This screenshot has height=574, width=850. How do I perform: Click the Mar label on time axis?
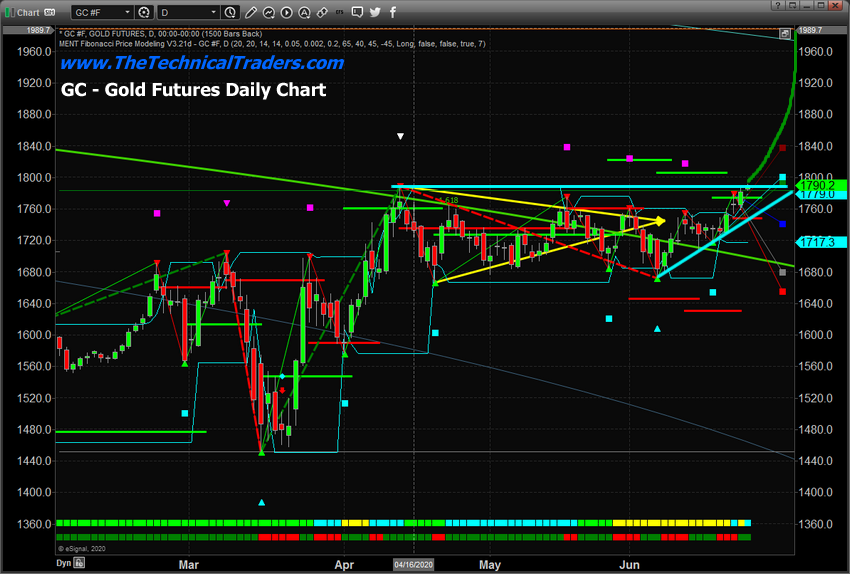(189, 565)
